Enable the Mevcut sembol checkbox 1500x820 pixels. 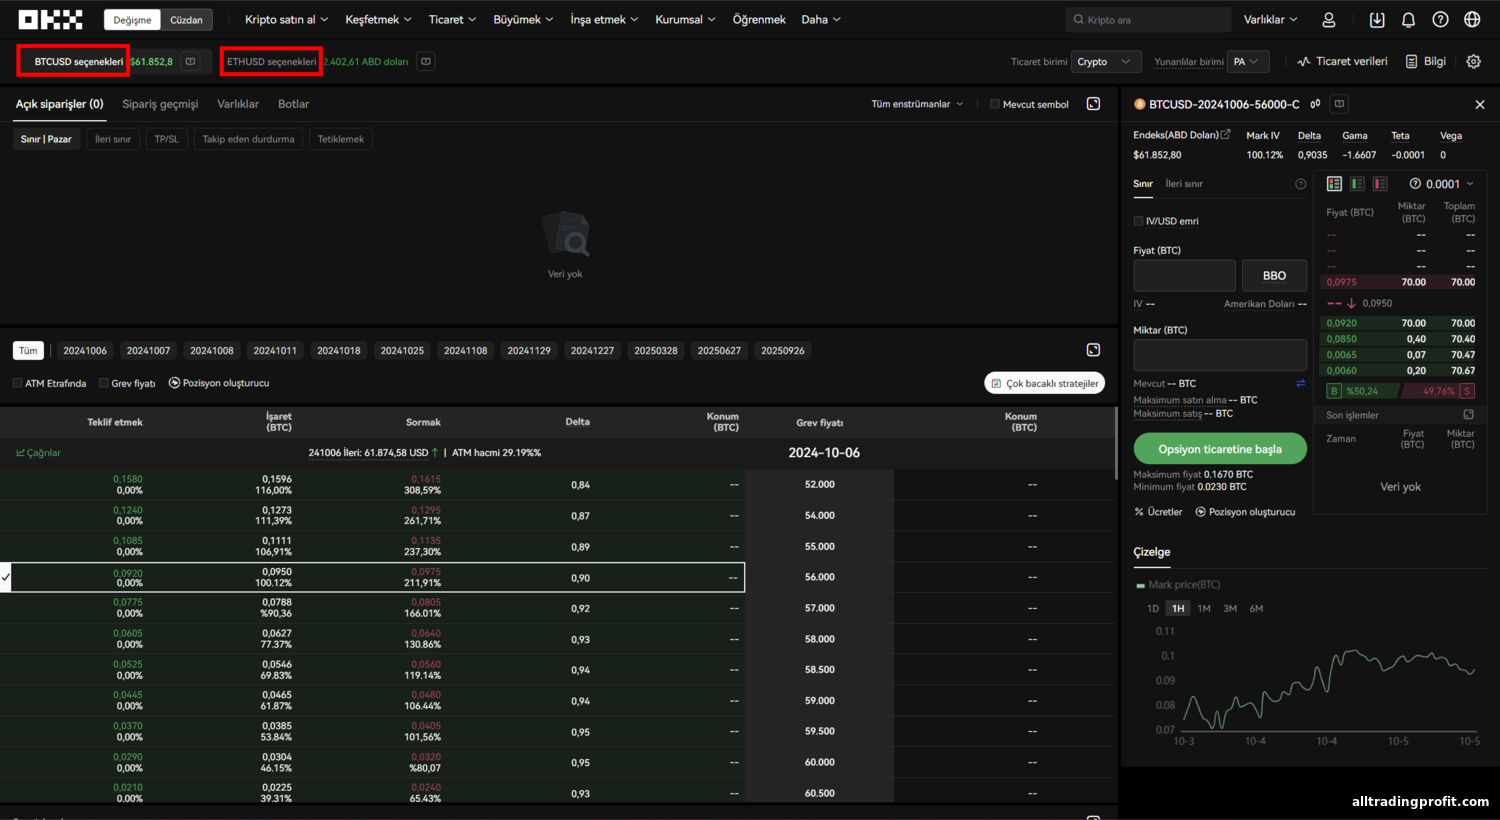[x=995, y=104]
